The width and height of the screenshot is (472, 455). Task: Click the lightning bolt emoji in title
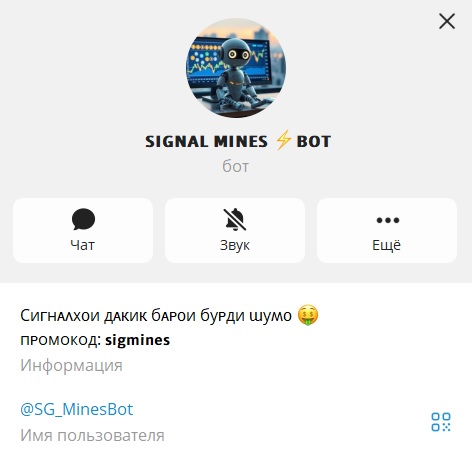(x=283, y=141)
